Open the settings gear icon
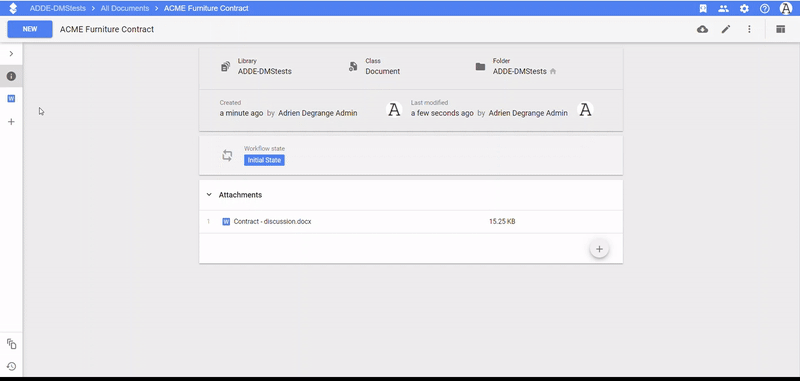This screenshot has width=800, height=381. coord(744,8)
